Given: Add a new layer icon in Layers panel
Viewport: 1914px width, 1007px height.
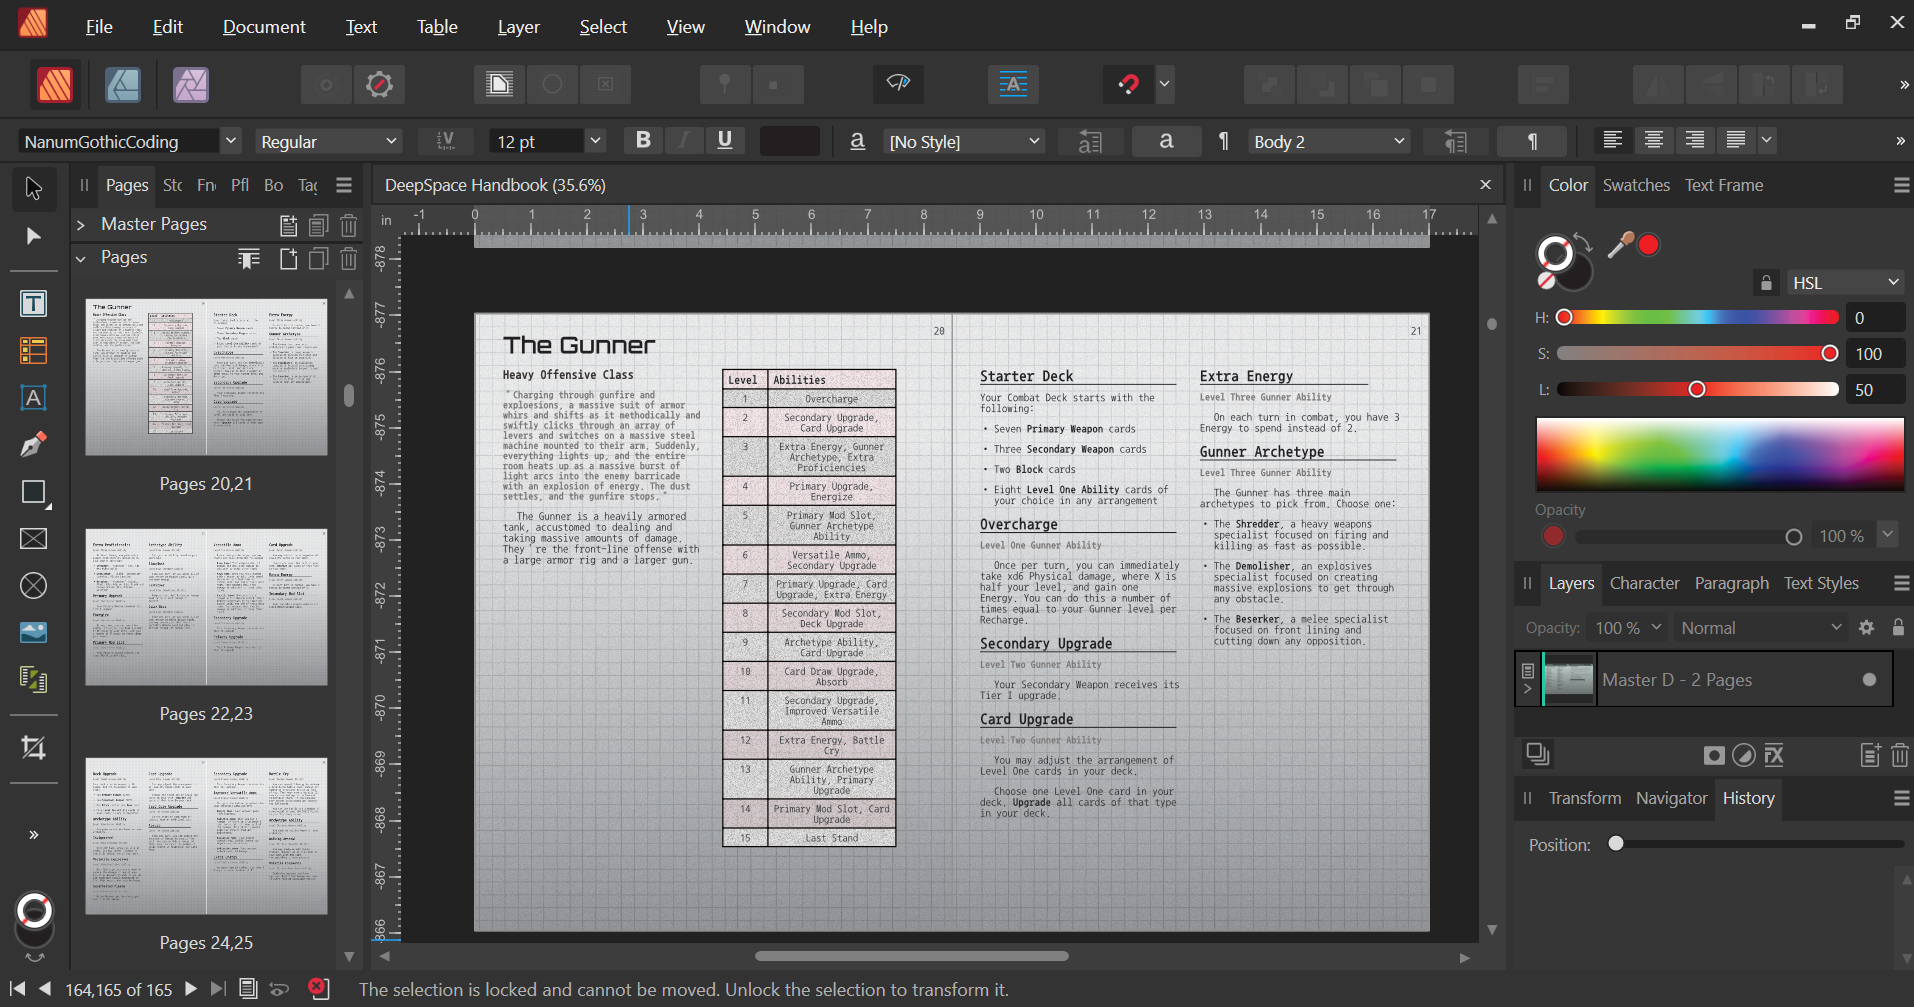Looking at the screenshot, I should tap(1870, 756).
